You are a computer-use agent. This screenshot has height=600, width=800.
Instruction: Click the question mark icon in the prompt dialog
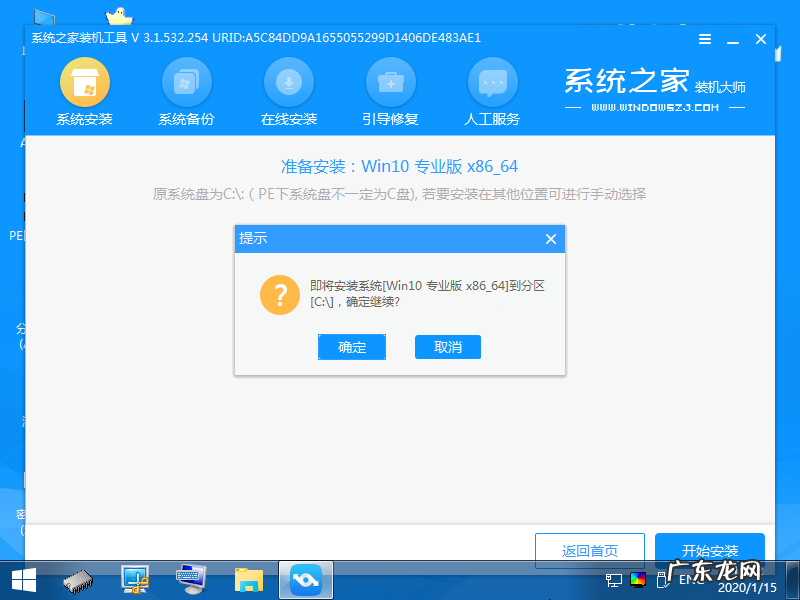point(279,297)
